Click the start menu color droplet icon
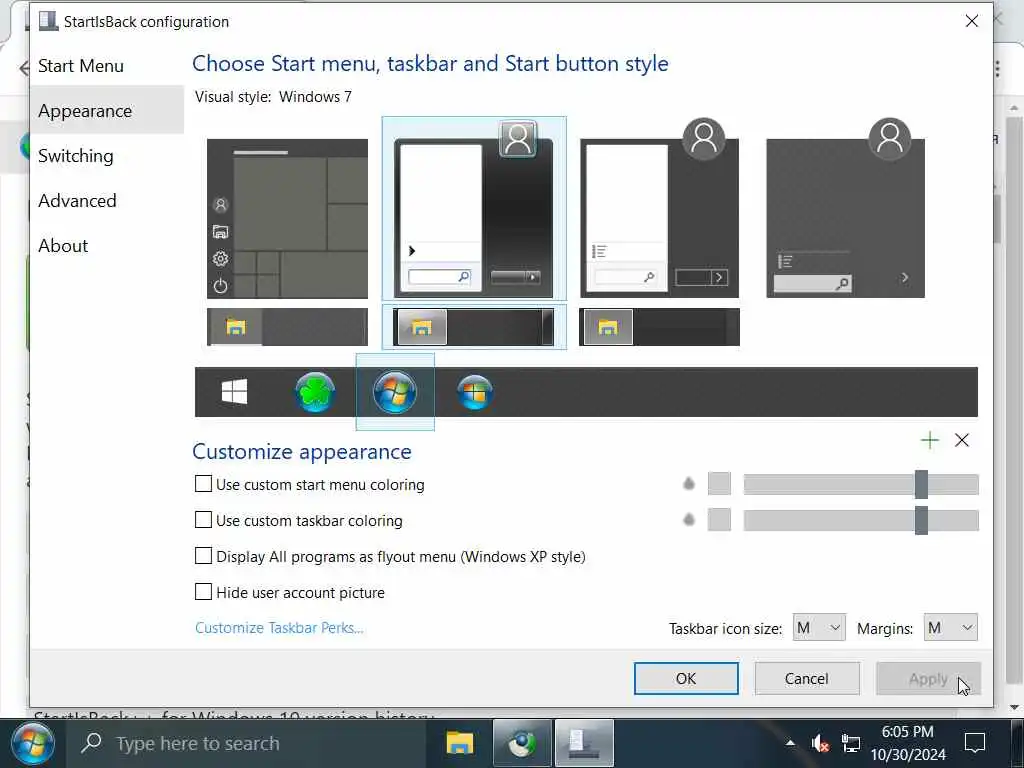This screenshot has height=768, width=1024. tap(689, 484)
